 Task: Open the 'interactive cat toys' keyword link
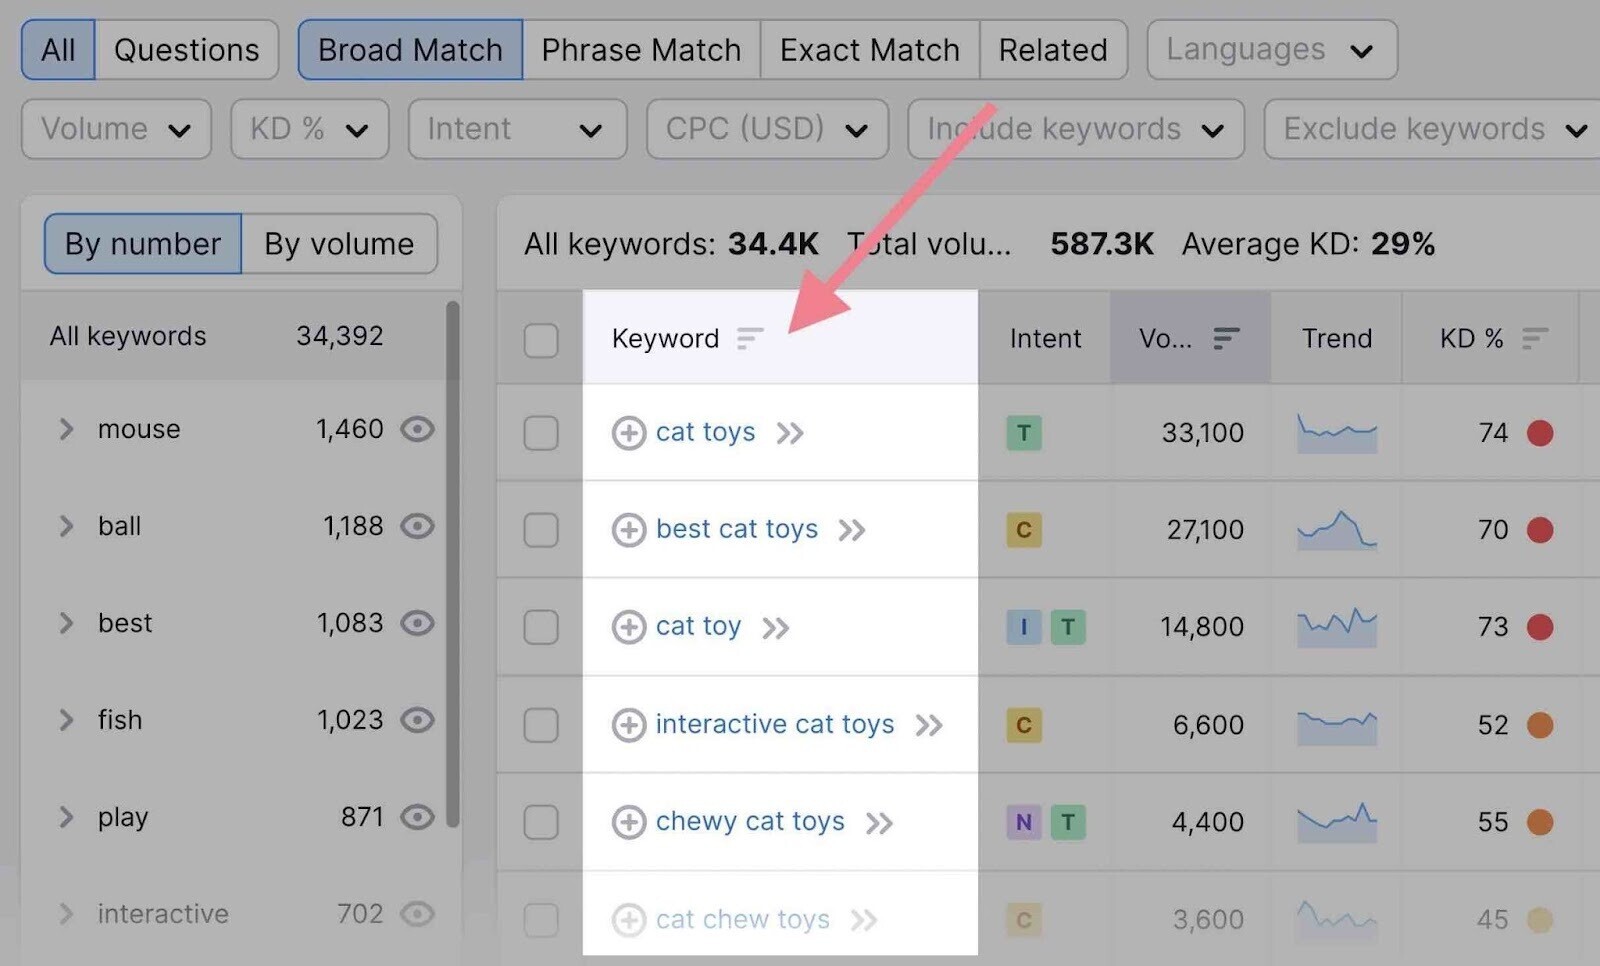(774, 724)
